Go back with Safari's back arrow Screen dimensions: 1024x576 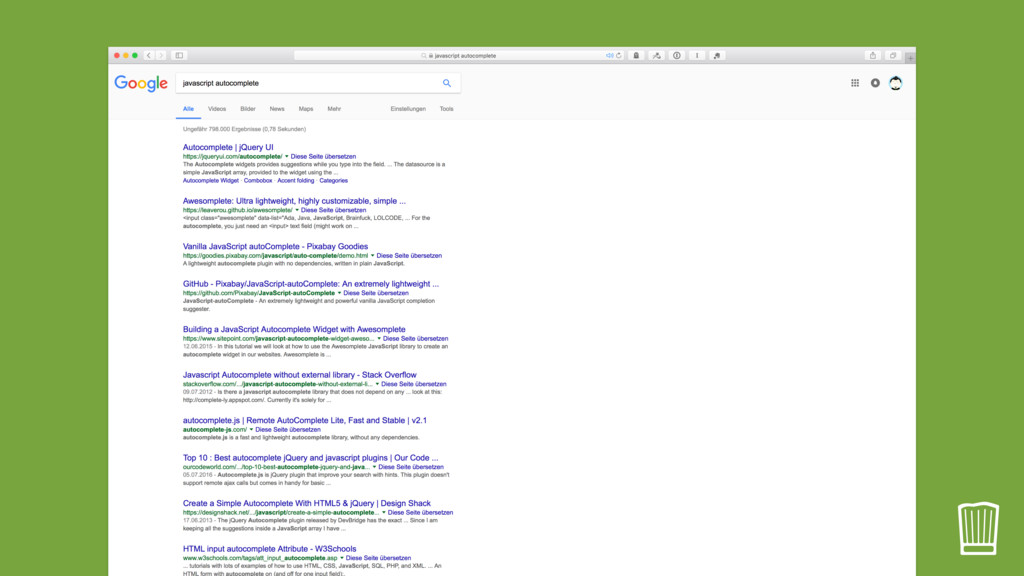click(149, 56)
